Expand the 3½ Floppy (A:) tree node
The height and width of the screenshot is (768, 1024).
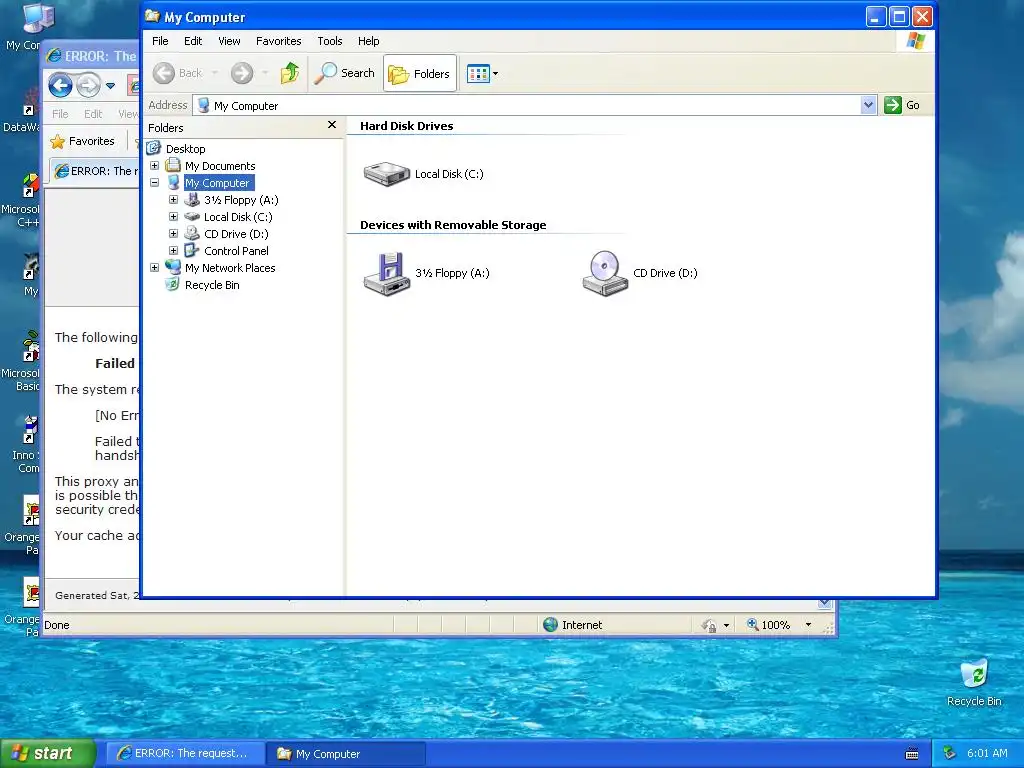(x=174, y=200)
